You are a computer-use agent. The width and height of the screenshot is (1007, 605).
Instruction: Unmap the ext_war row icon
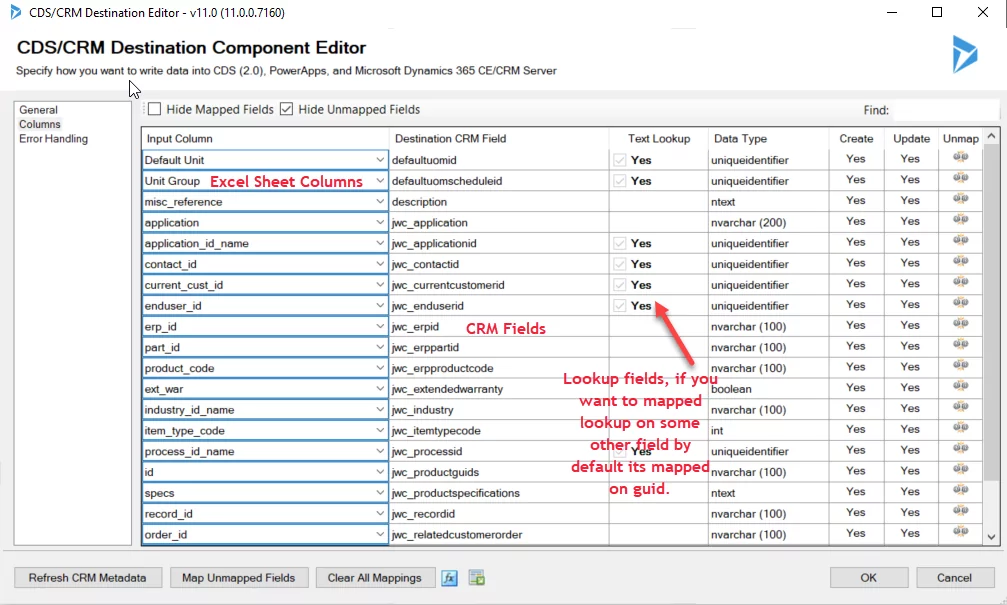[x=961, y=386]
